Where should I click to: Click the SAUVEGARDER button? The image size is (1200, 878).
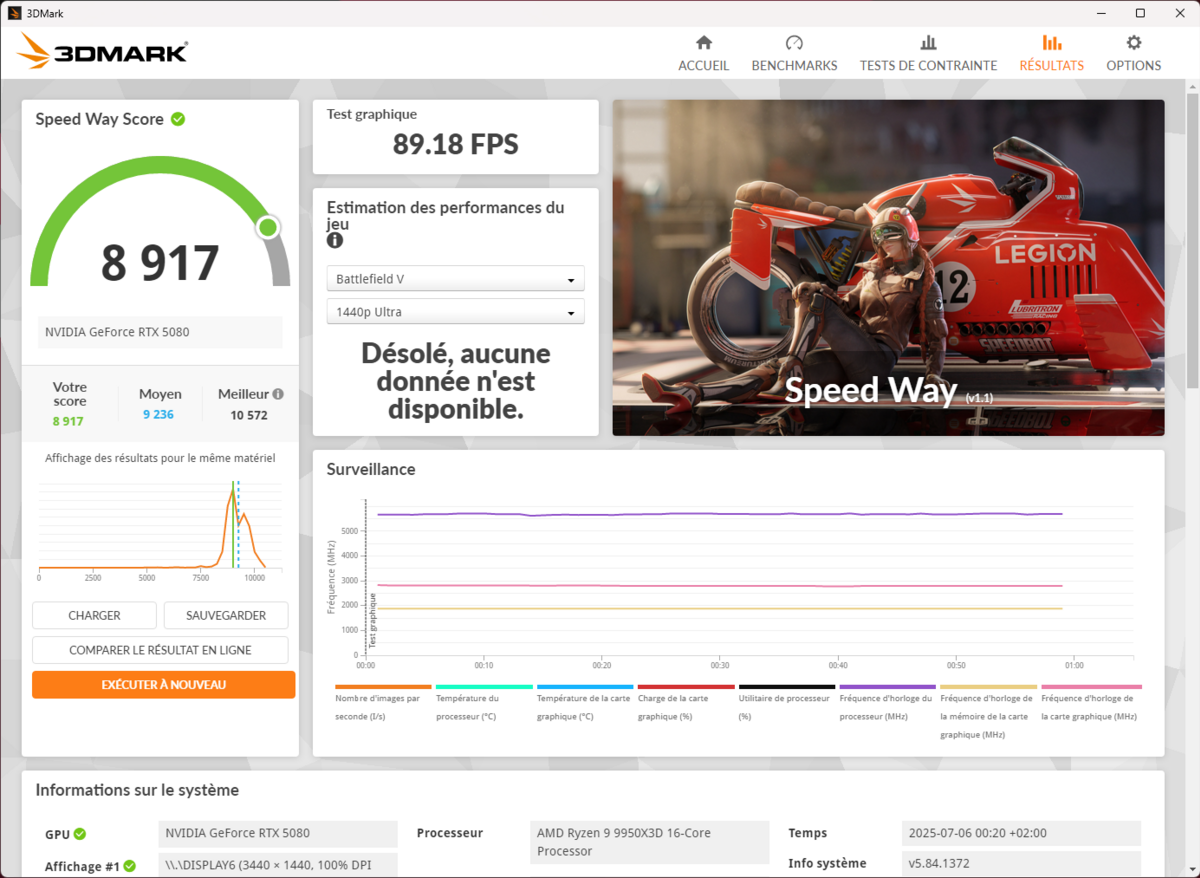[226, 616]
